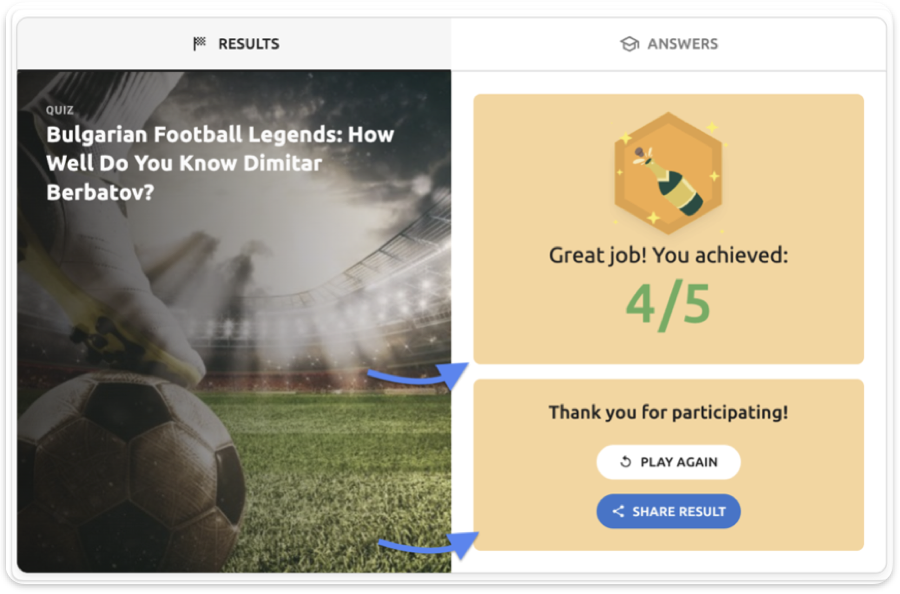Screen dimensions: 900x594
Task: Click the graduation cap icon
Action: (x=629, y=44)
